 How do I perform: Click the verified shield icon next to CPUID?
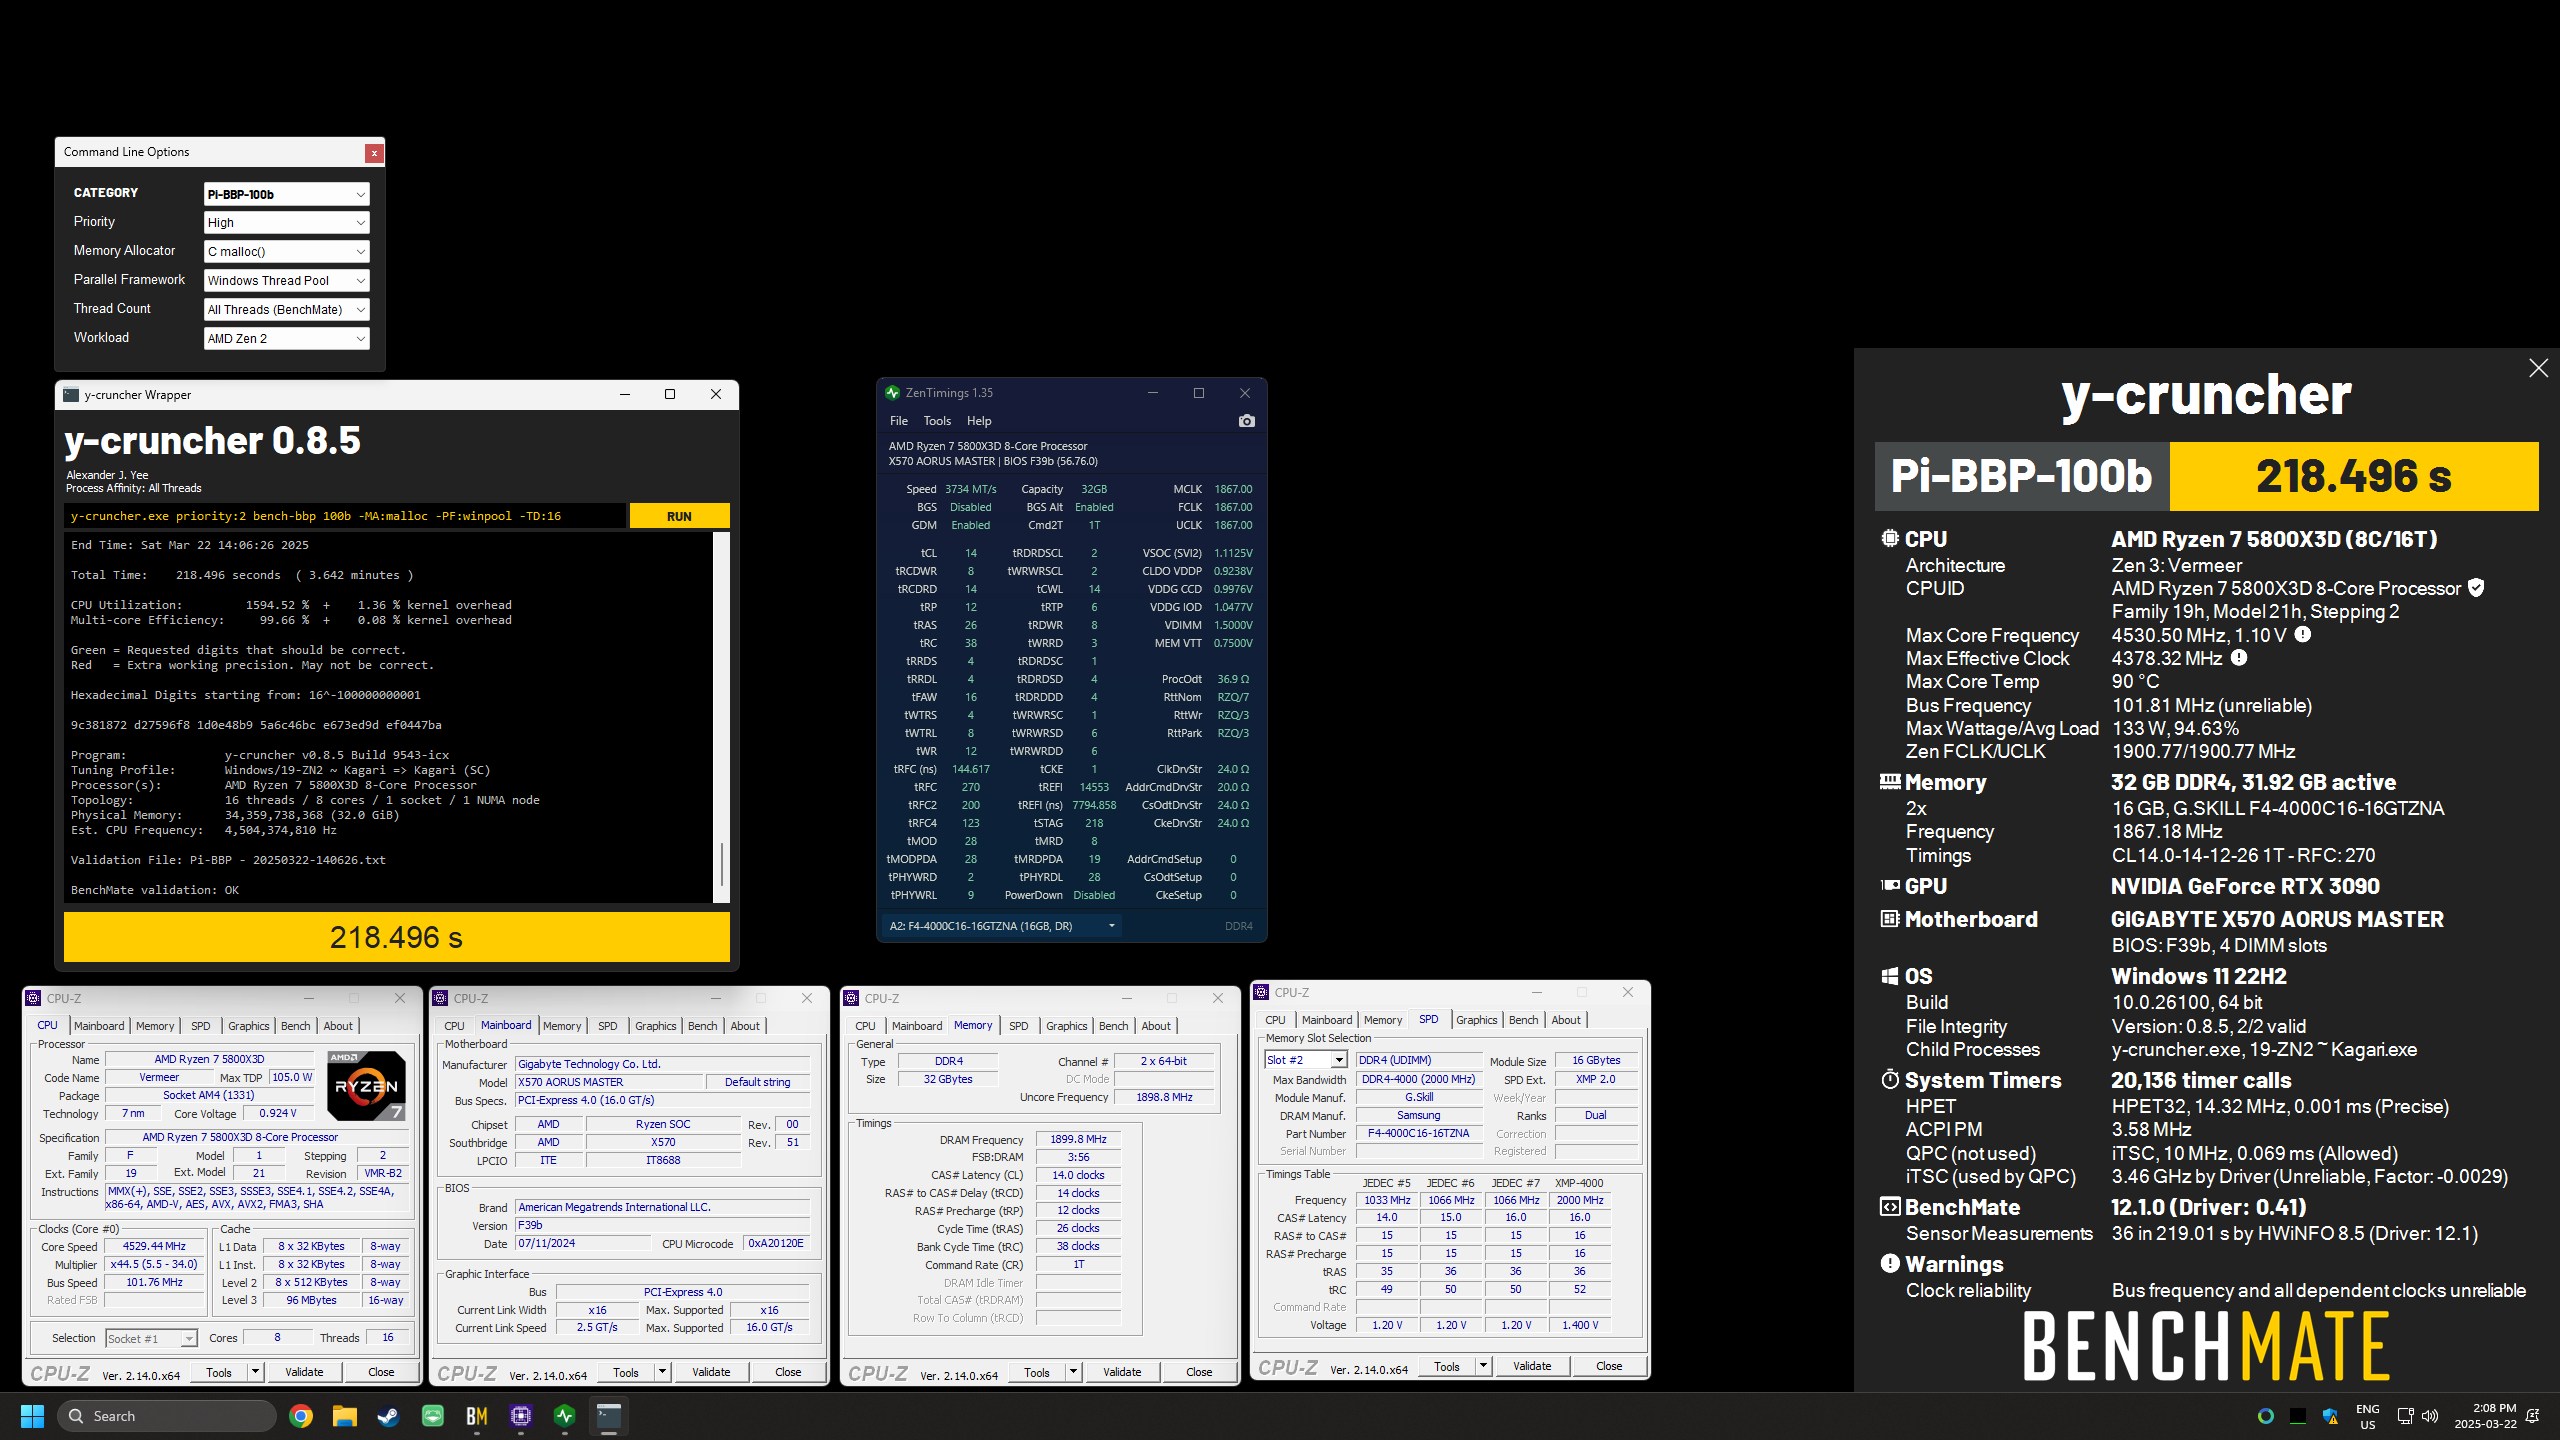(x=2476, y=588)
